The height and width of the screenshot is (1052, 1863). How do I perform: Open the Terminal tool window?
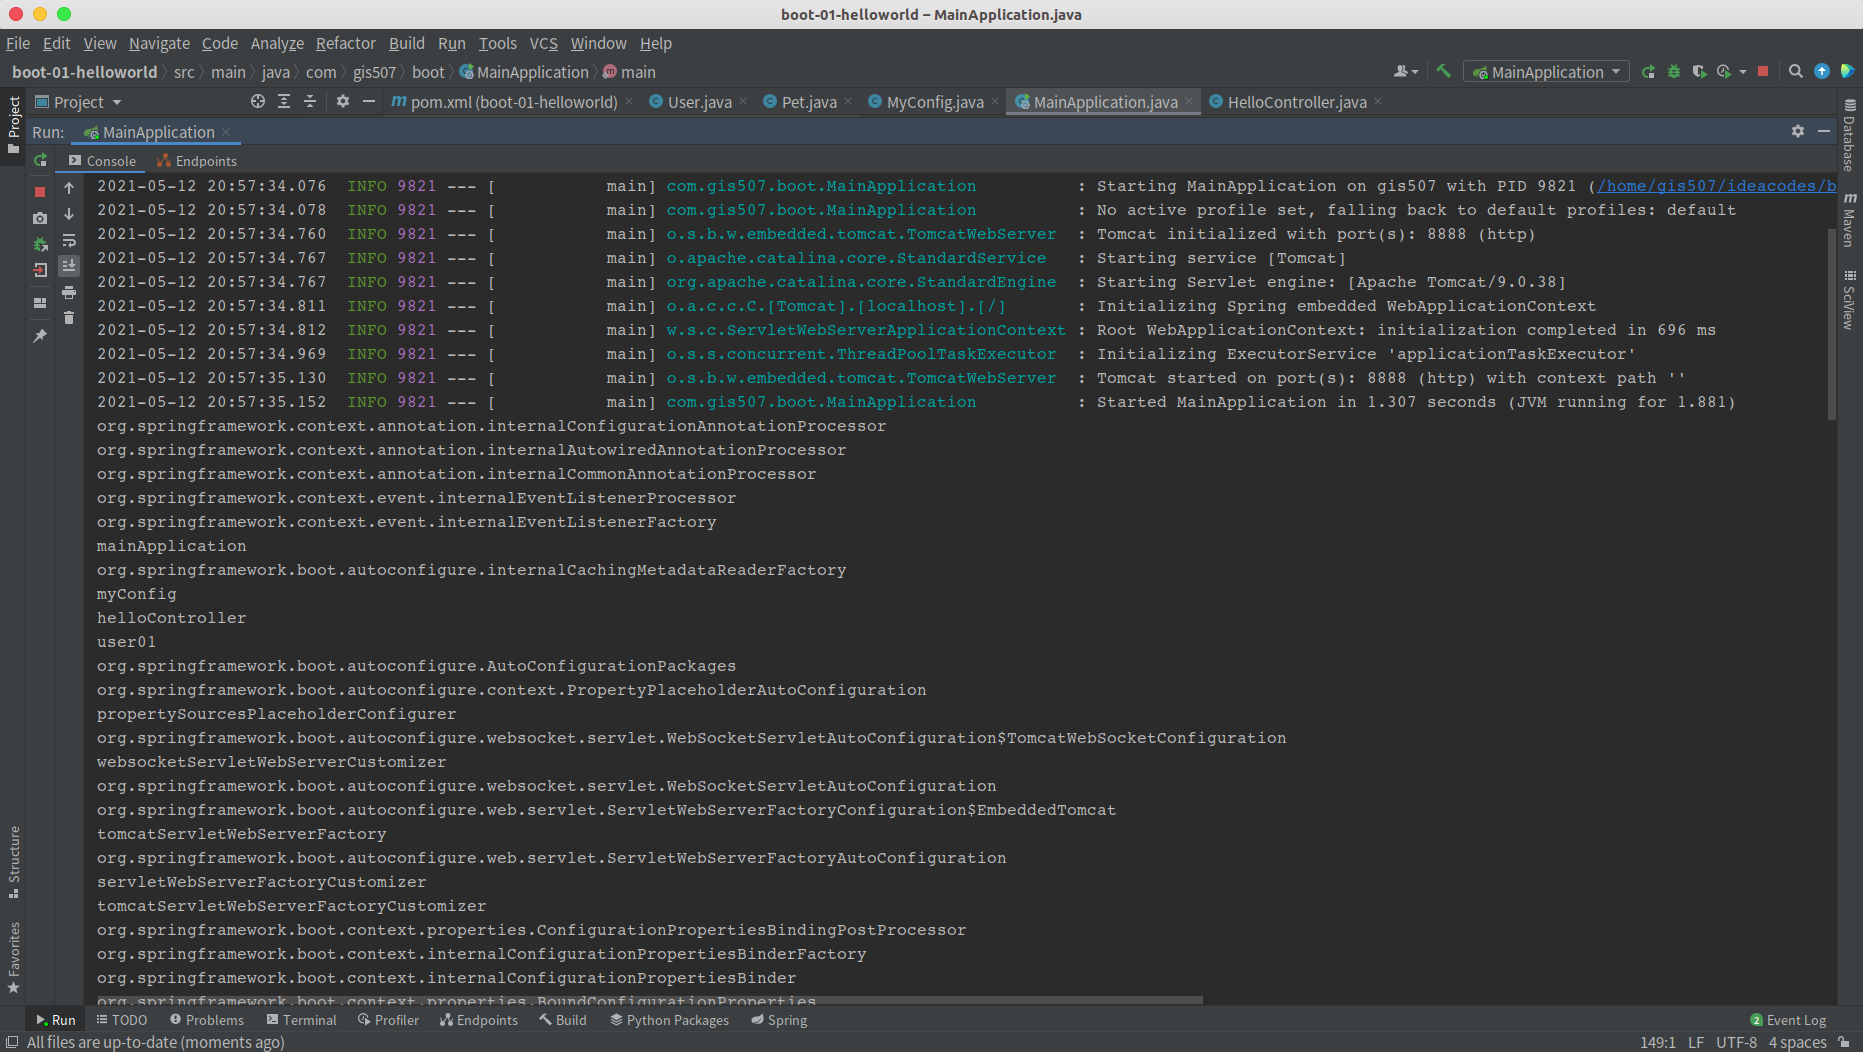301,1020
